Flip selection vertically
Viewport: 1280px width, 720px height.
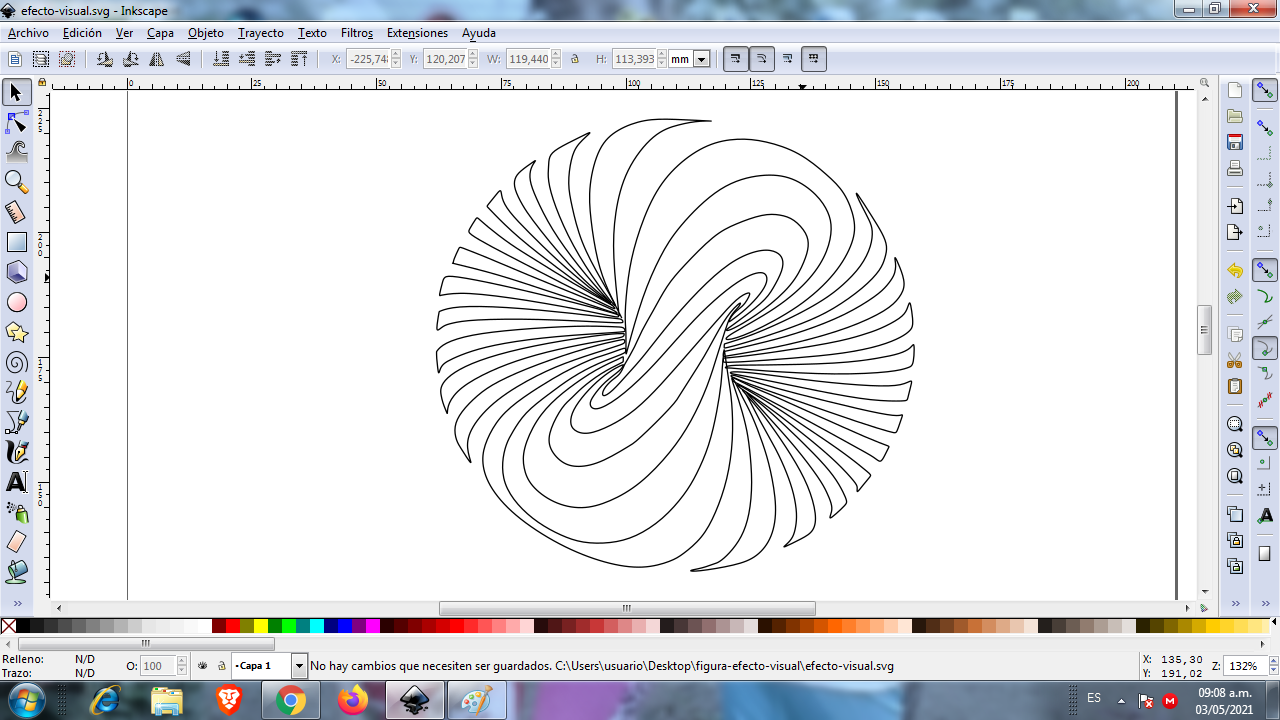pyautogui.click(x=183, y=59)
